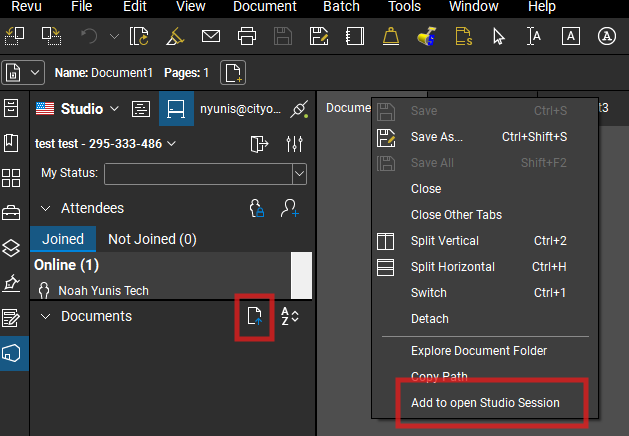The width and height of the screenshot is (629, 436).
Task: Click the Print toolbar icon
Action: [247, 37]
